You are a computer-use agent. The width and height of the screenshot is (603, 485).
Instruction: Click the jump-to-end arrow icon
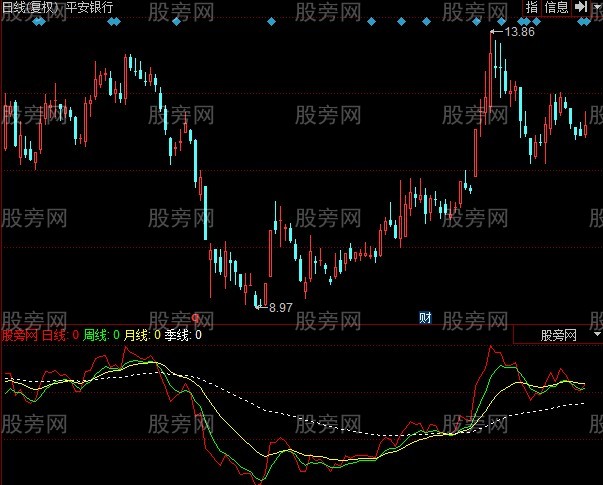coord(580,7)
